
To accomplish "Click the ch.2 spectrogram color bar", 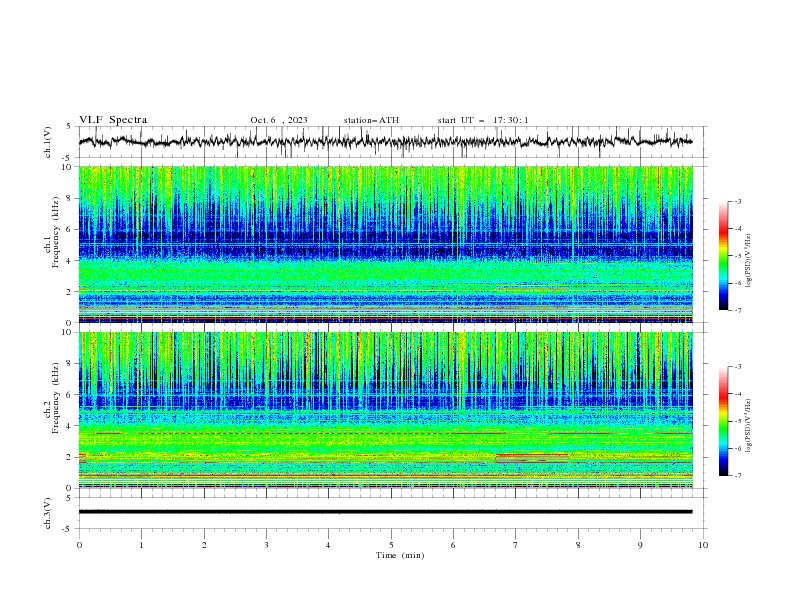I will point(723,421).
